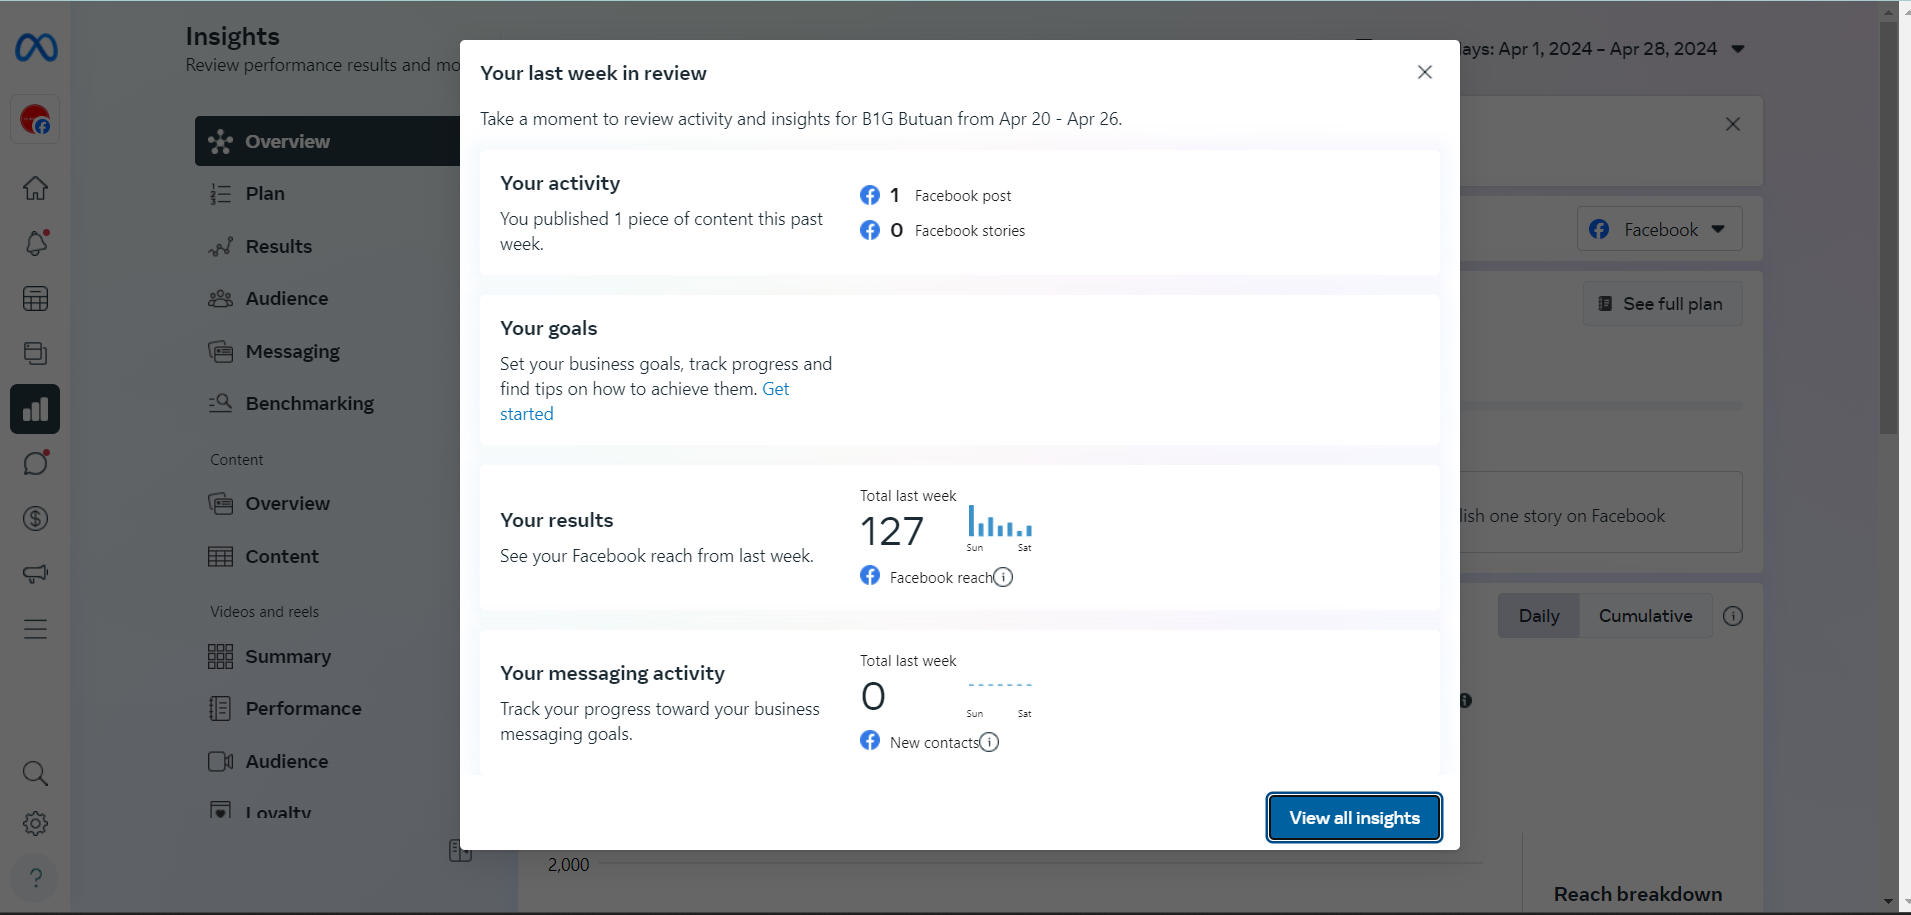Open the Facebook platform dropdown

coord(1659,230)
